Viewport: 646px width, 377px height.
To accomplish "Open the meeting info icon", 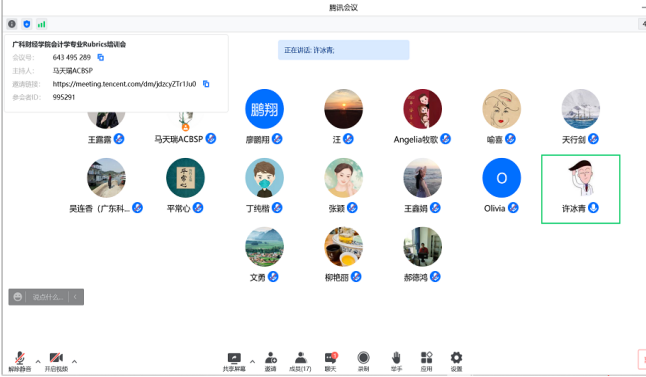I will [x=12, y=24].
